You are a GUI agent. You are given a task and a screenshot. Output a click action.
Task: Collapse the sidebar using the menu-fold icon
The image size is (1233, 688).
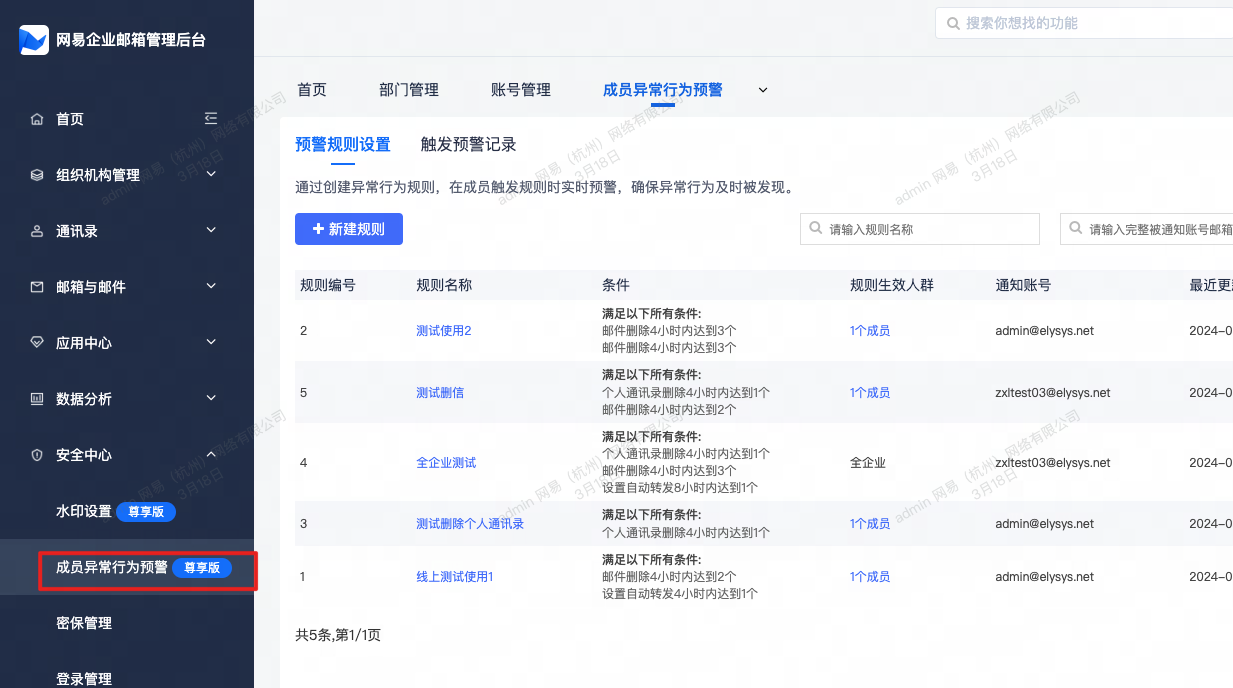click(211, 118)
